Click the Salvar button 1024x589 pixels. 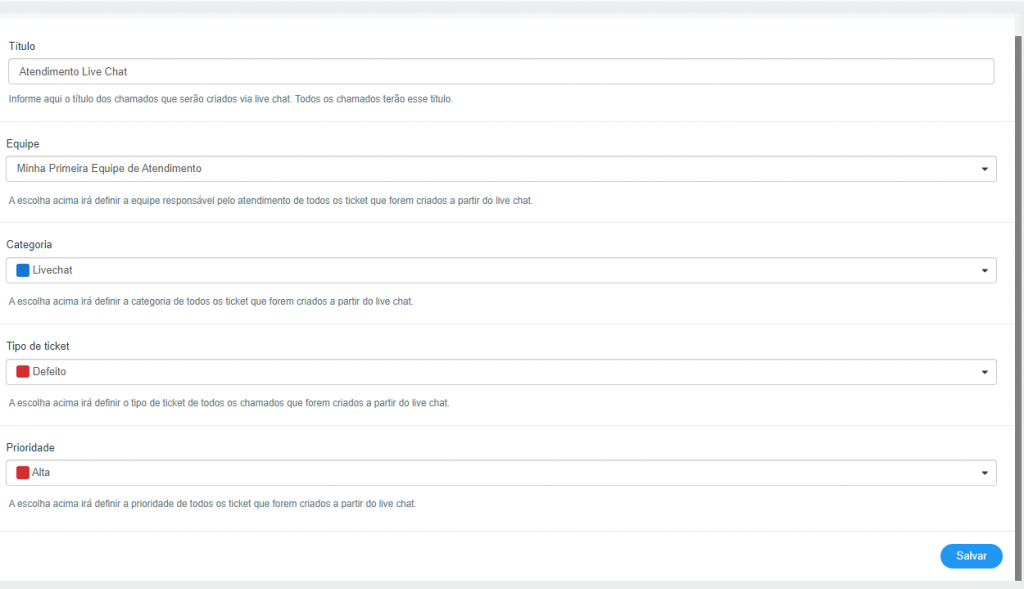tap(971, 556)
